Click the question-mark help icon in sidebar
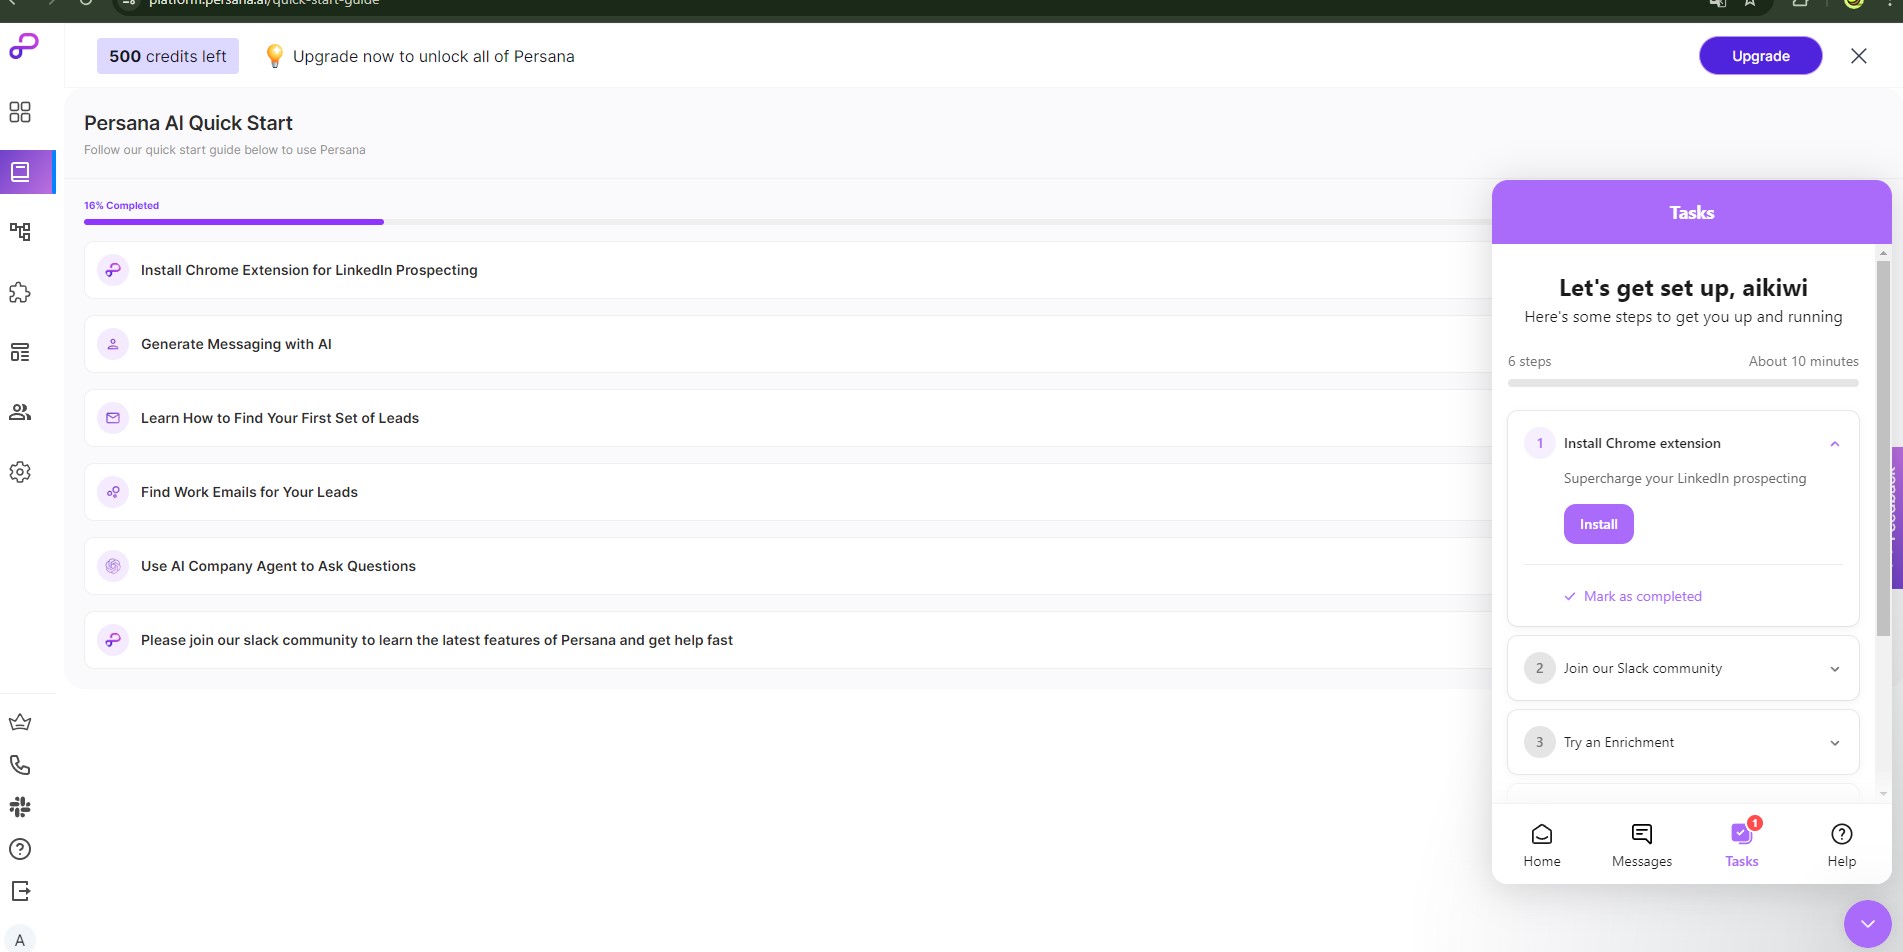1903x952 pixels. point(20,849)
